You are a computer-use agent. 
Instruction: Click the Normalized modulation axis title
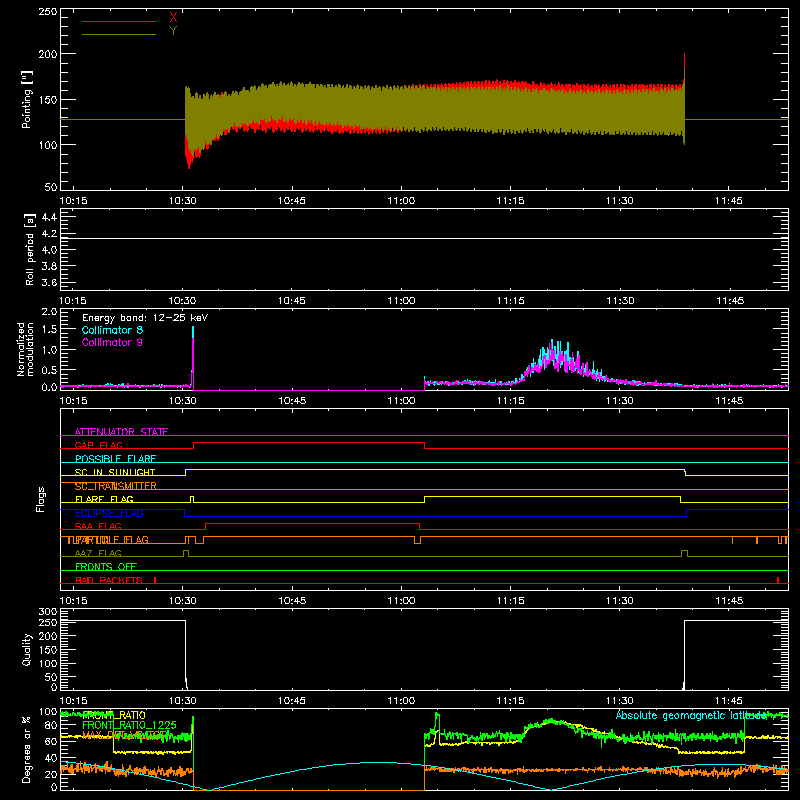click(25, 349)
